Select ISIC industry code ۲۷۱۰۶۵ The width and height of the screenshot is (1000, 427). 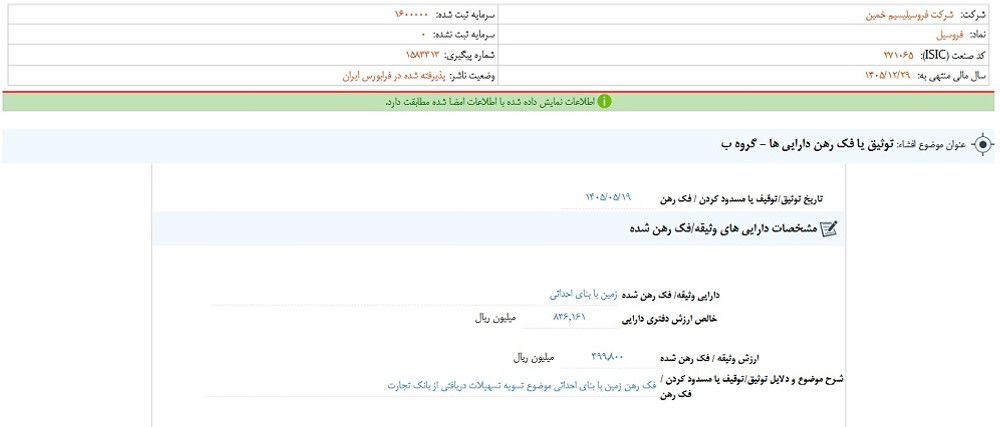point(899,55)
